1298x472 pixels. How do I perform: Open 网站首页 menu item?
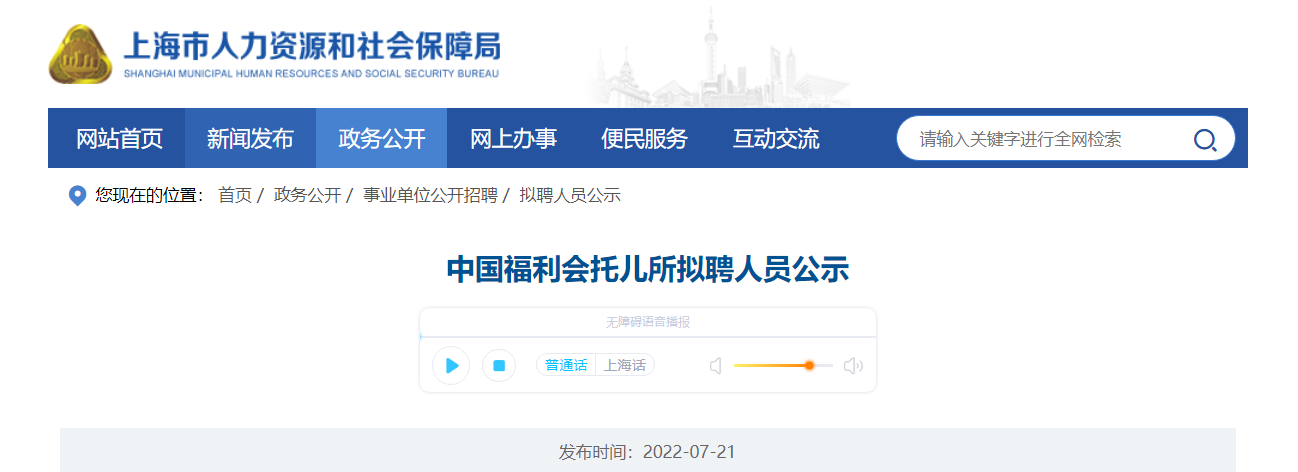coord(119,139)
